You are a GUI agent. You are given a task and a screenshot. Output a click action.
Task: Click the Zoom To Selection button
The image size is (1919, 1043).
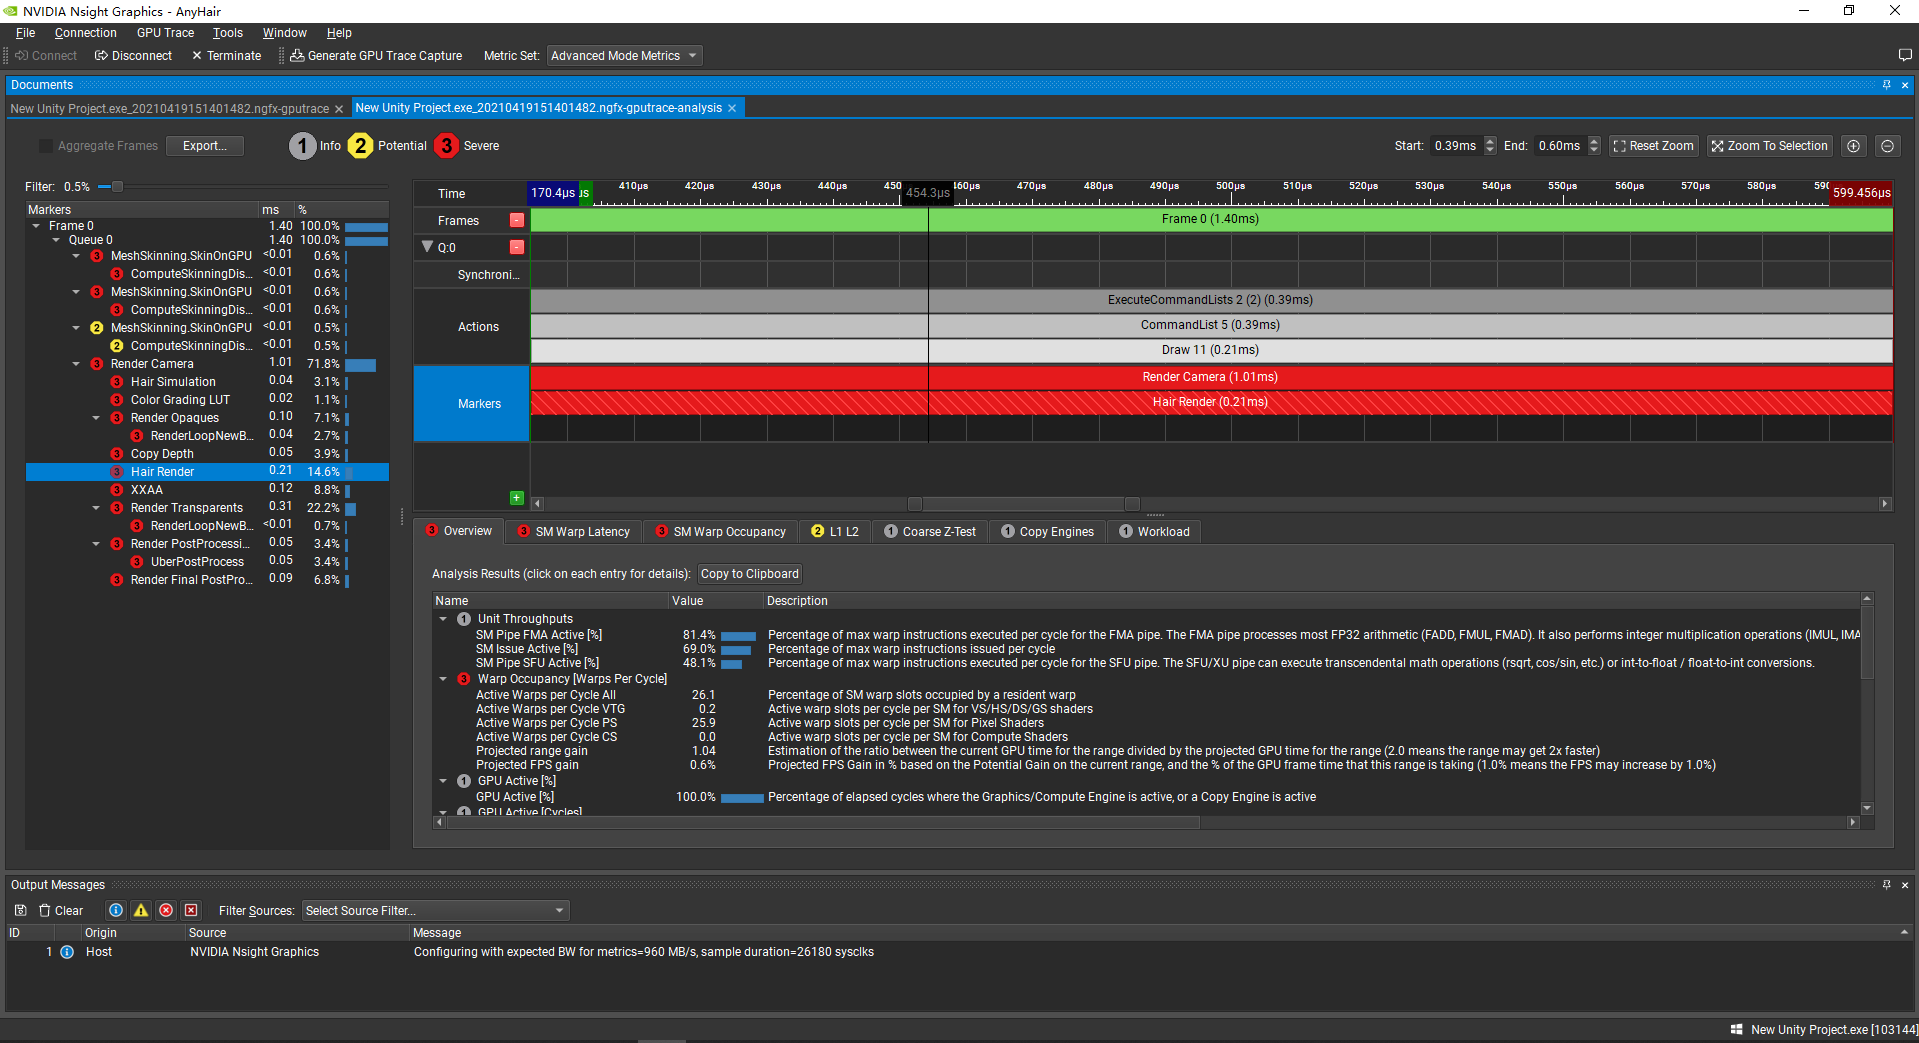[x=1769, y=146]
